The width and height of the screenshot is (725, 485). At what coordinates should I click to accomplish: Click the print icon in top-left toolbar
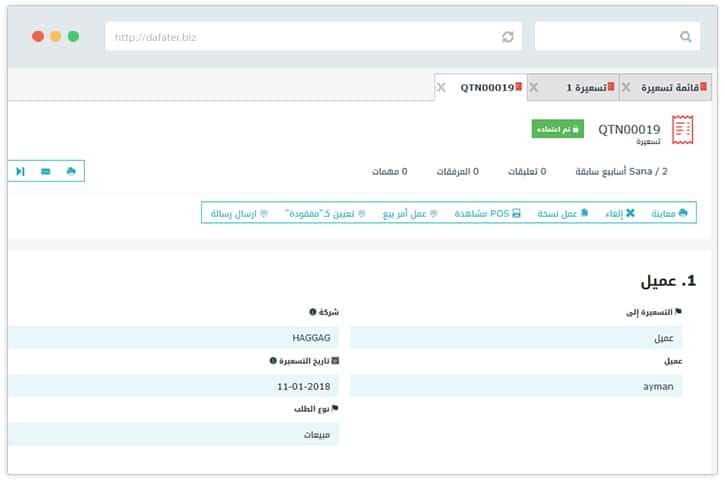(71, 172)
